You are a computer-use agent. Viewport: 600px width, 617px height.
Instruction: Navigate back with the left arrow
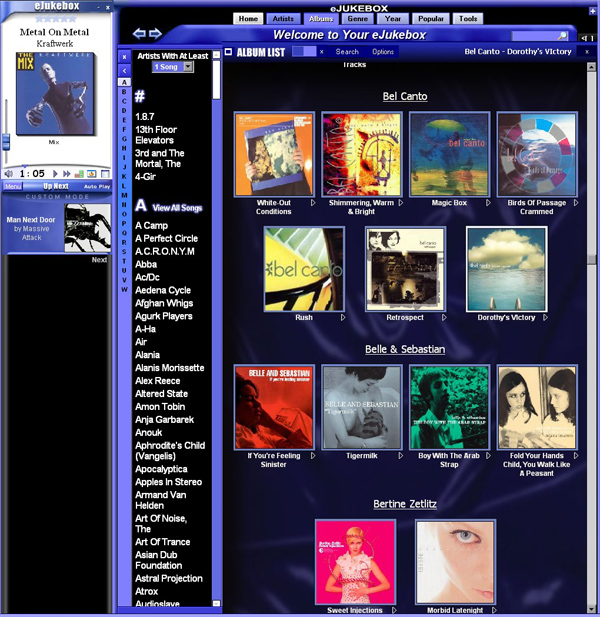(139, 34)
